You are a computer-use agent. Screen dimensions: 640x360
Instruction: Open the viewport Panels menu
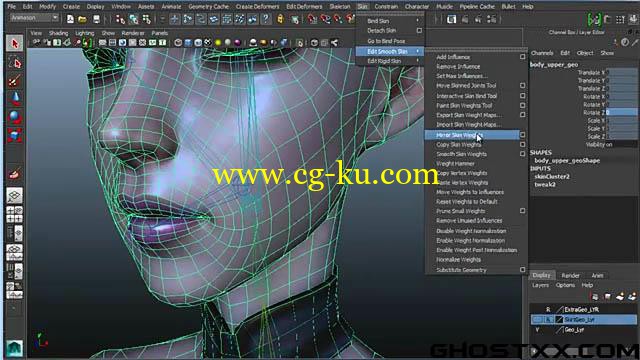(160, 33)
